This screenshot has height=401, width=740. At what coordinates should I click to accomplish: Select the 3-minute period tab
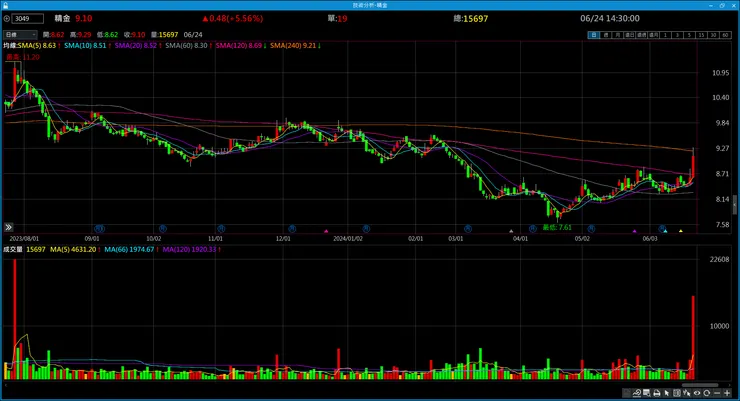pos(678,35)
